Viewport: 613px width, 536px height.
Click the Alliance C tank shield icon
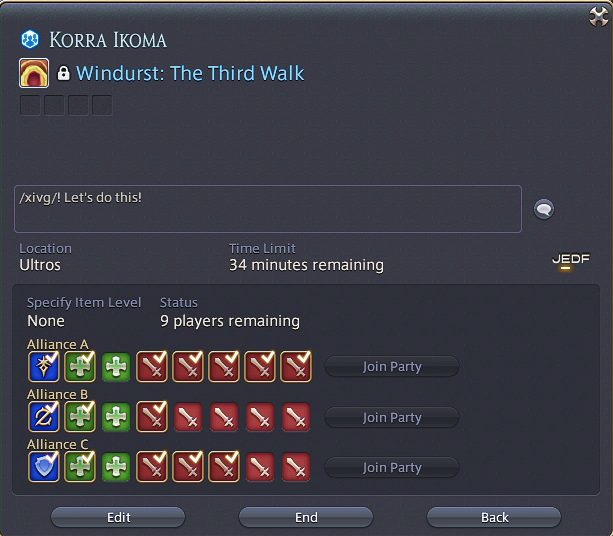click(44, 467)
